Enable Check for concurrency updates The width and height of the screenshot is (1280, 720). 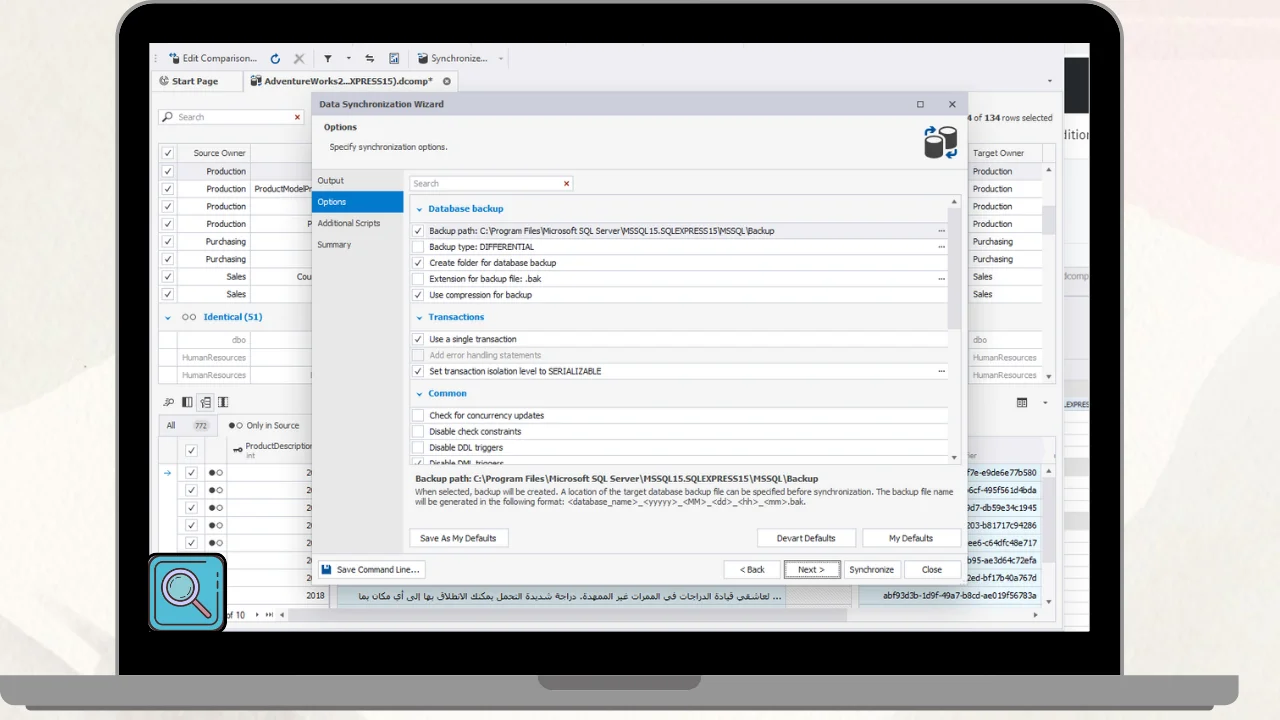point(419,415)
